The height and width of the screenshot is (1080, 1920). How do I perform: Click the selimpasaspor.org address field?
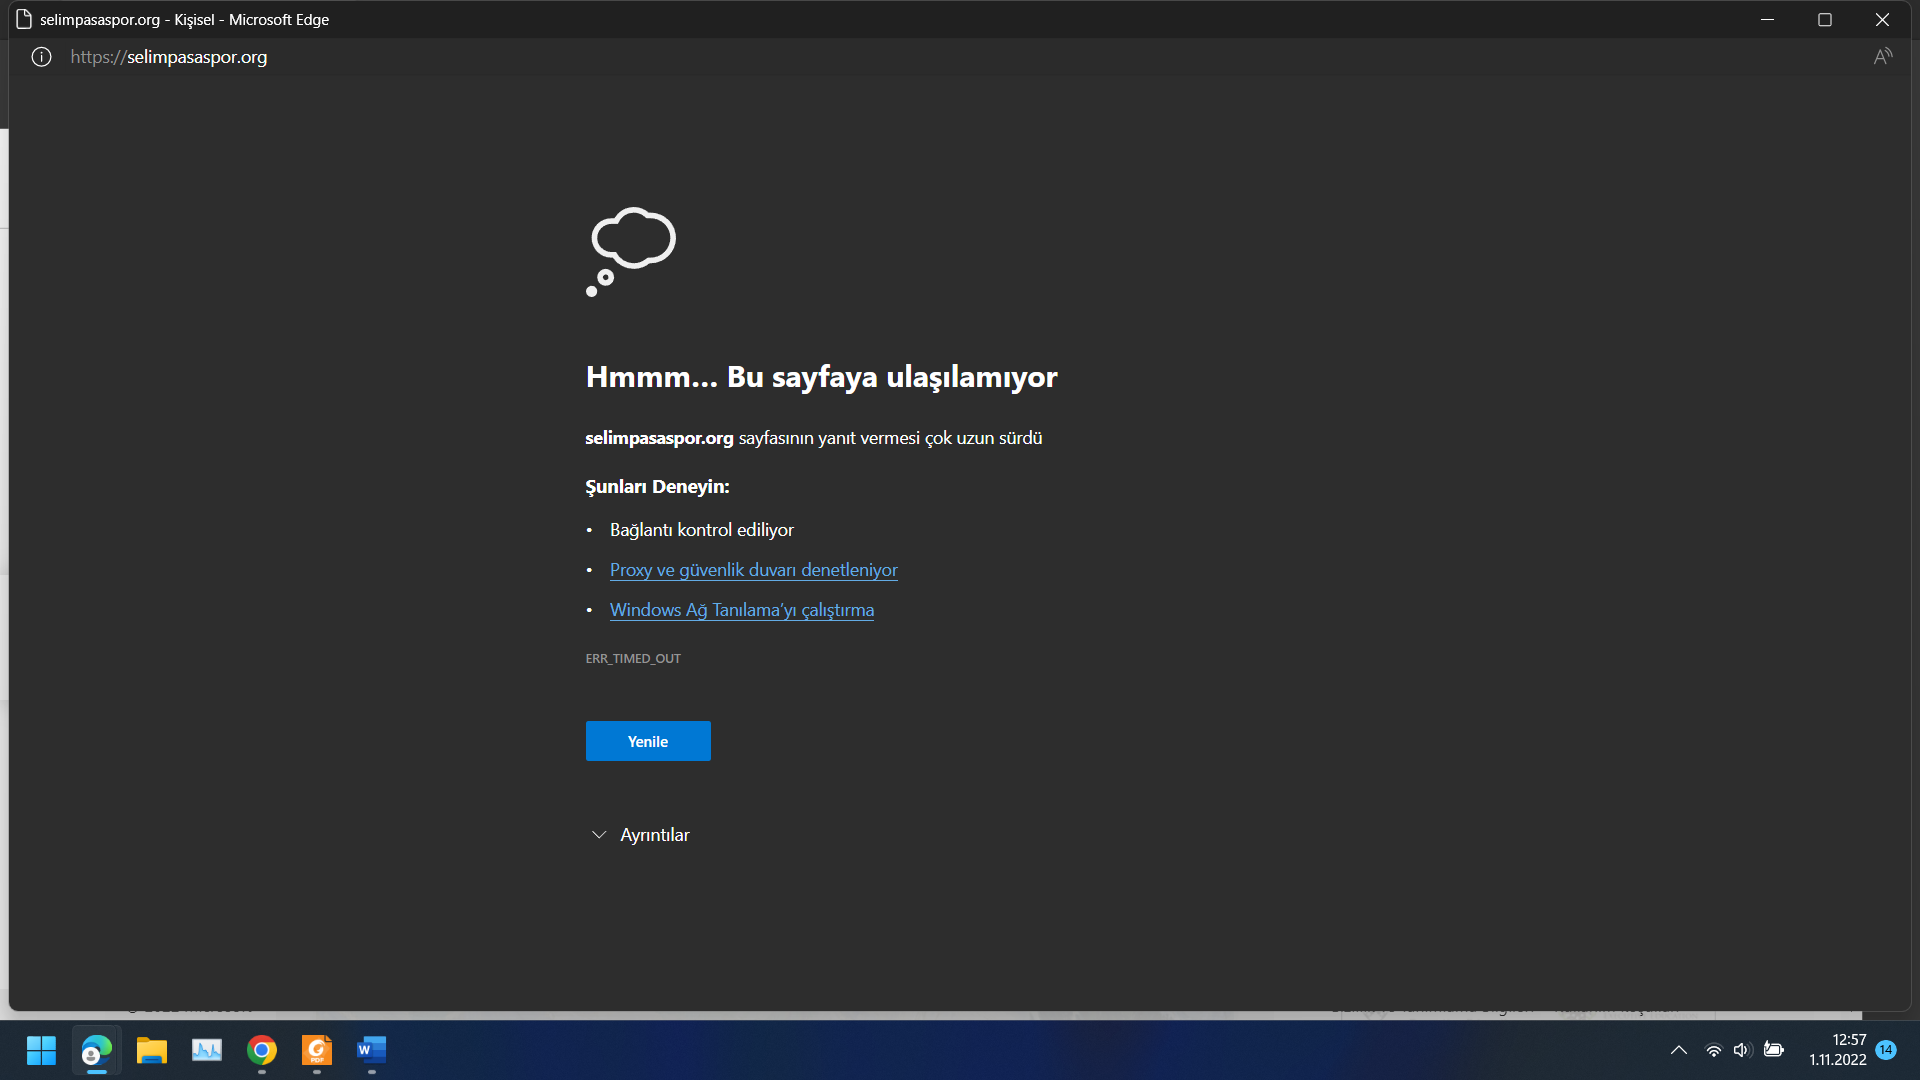click(x=169, y=57)
